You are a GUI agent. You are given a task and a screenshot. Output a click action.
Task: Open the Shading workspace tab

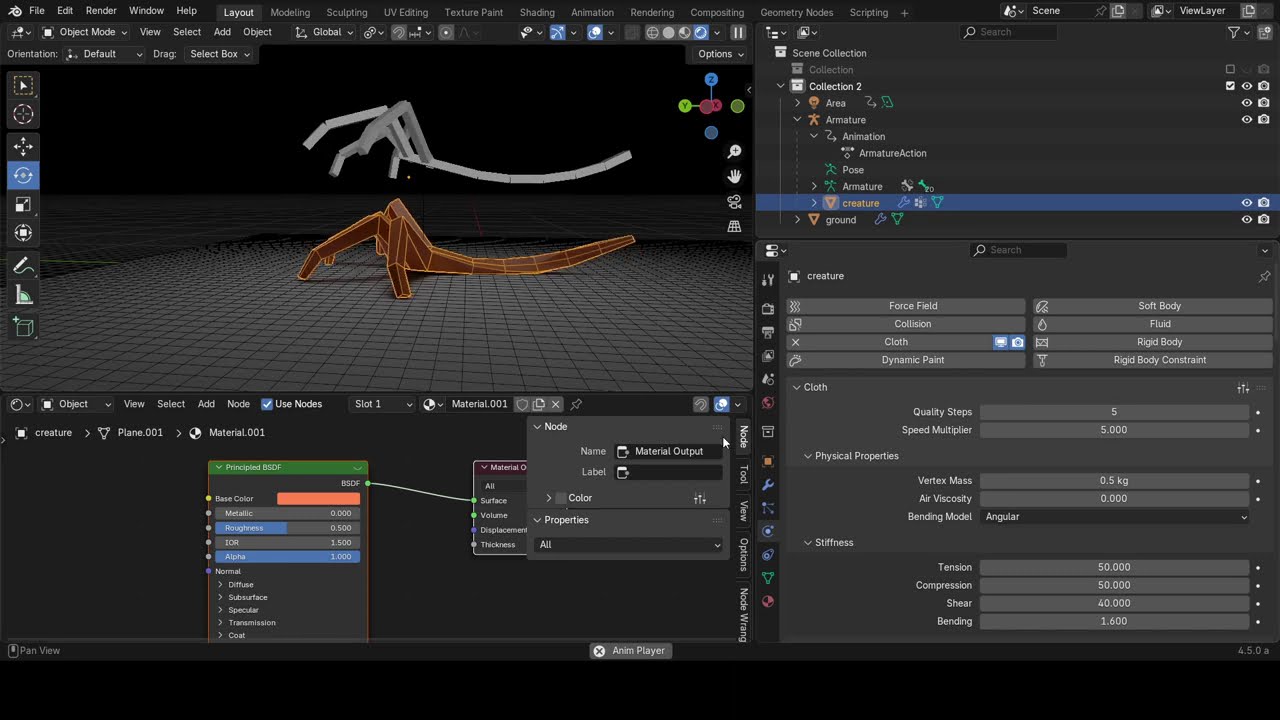point(537,12)
